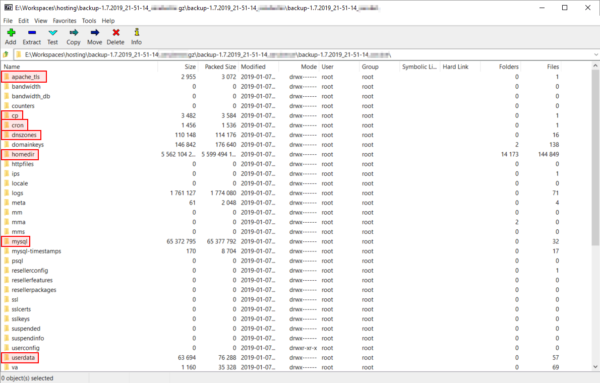Click the mysql size value 65 372 795
This screenshot has width=600, height=383.
[181, 241]
